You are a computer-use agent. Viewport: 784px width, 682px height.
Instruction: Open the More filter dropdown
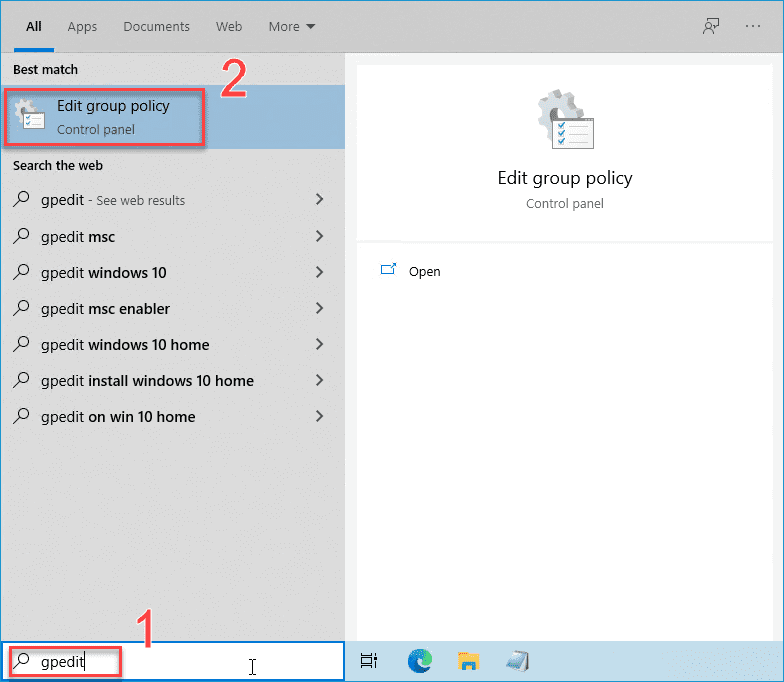292,26
